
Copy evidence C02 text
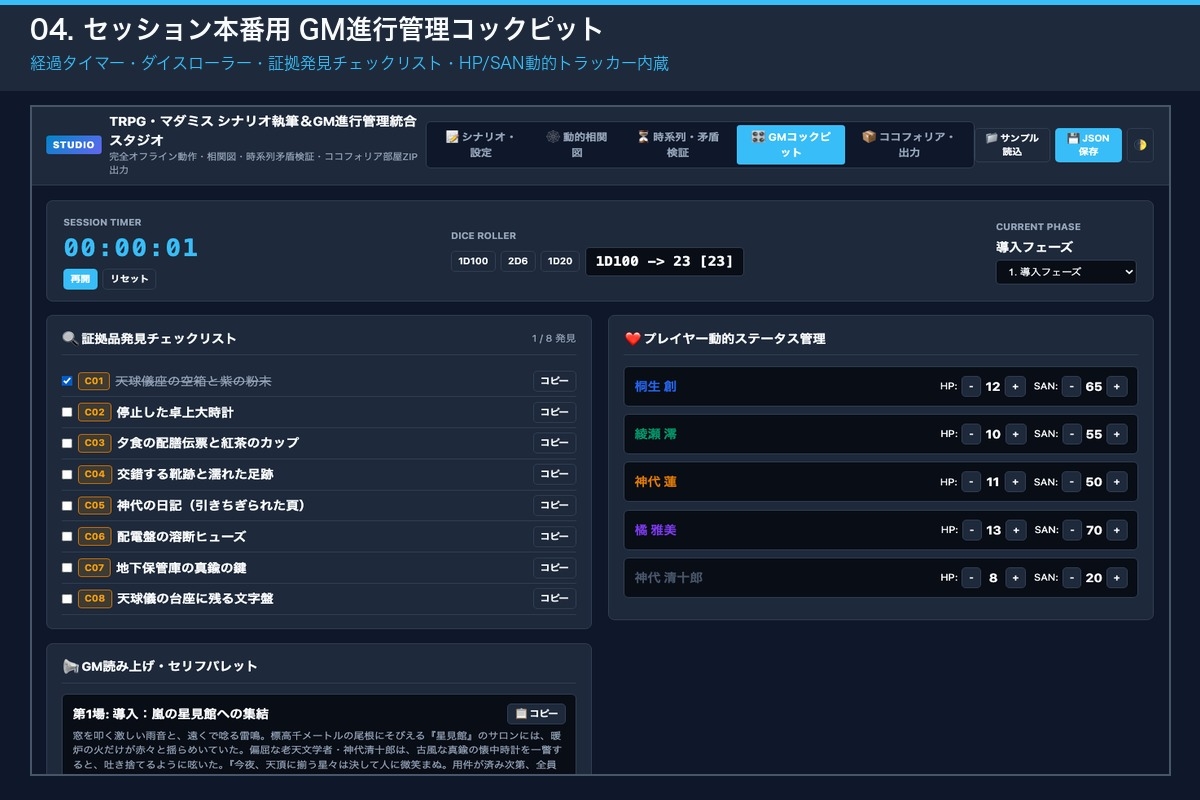pos(554,412)
